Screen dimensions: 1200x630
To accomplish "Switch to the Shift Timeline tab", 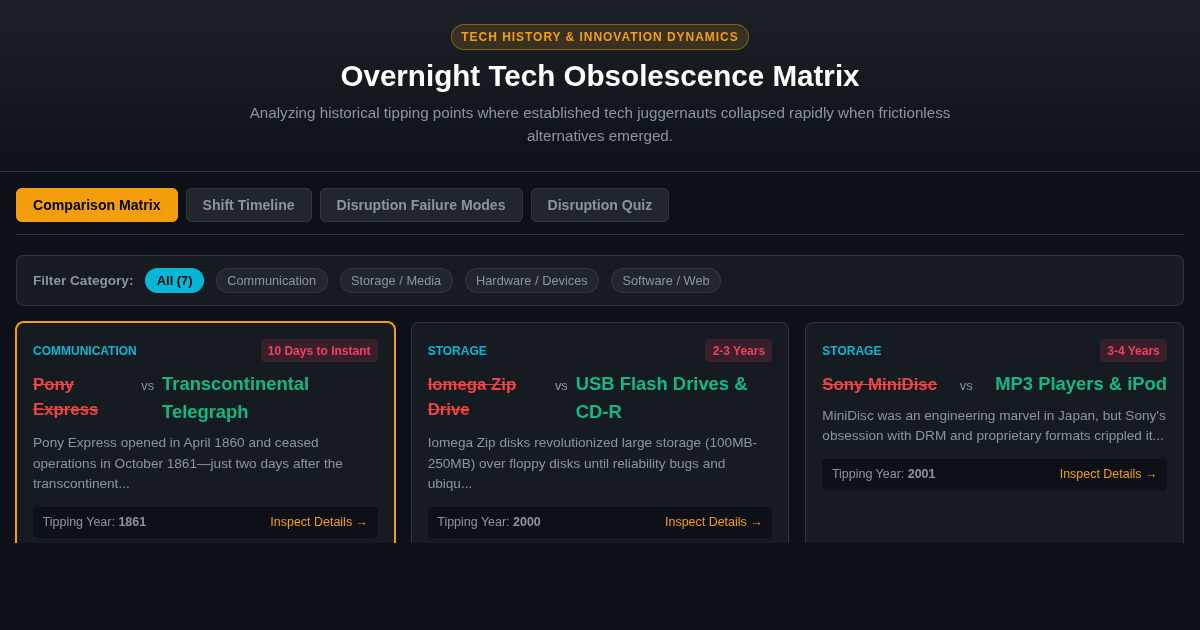I will (249, 205).
